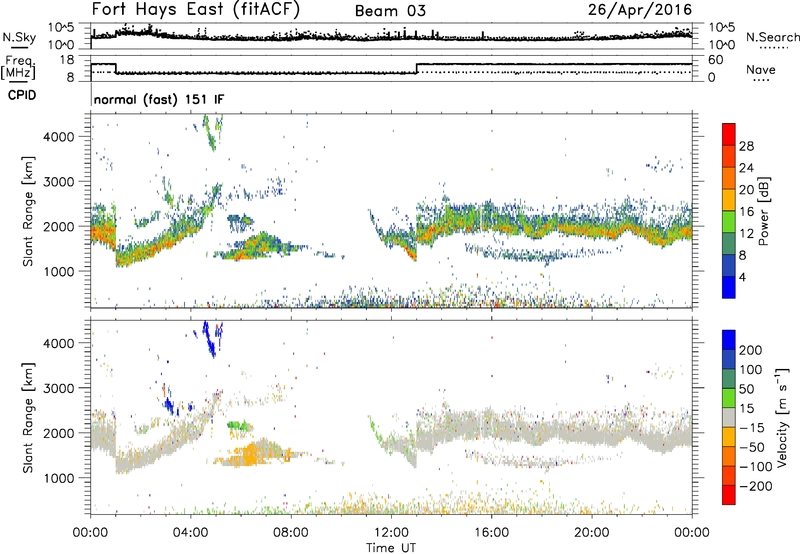
Task: Click the velocity panel 'Slant Range [km]' label
Action: tap(28, 417)
